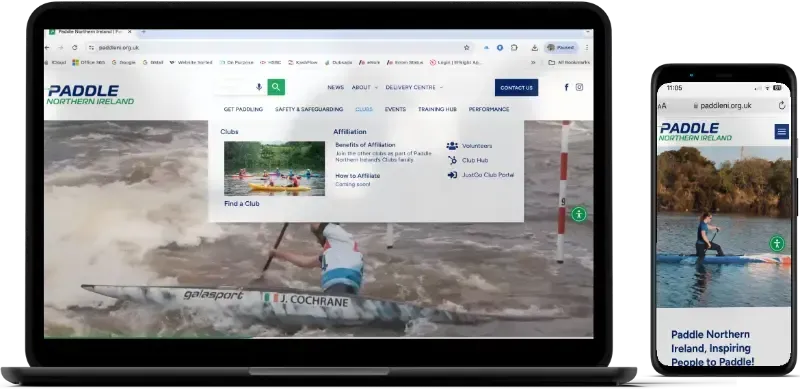This screenshot has width=800, height=390.
Task: Tap the Paddle Northern Ireland logo on phone
Action: (x=695, y=132)
